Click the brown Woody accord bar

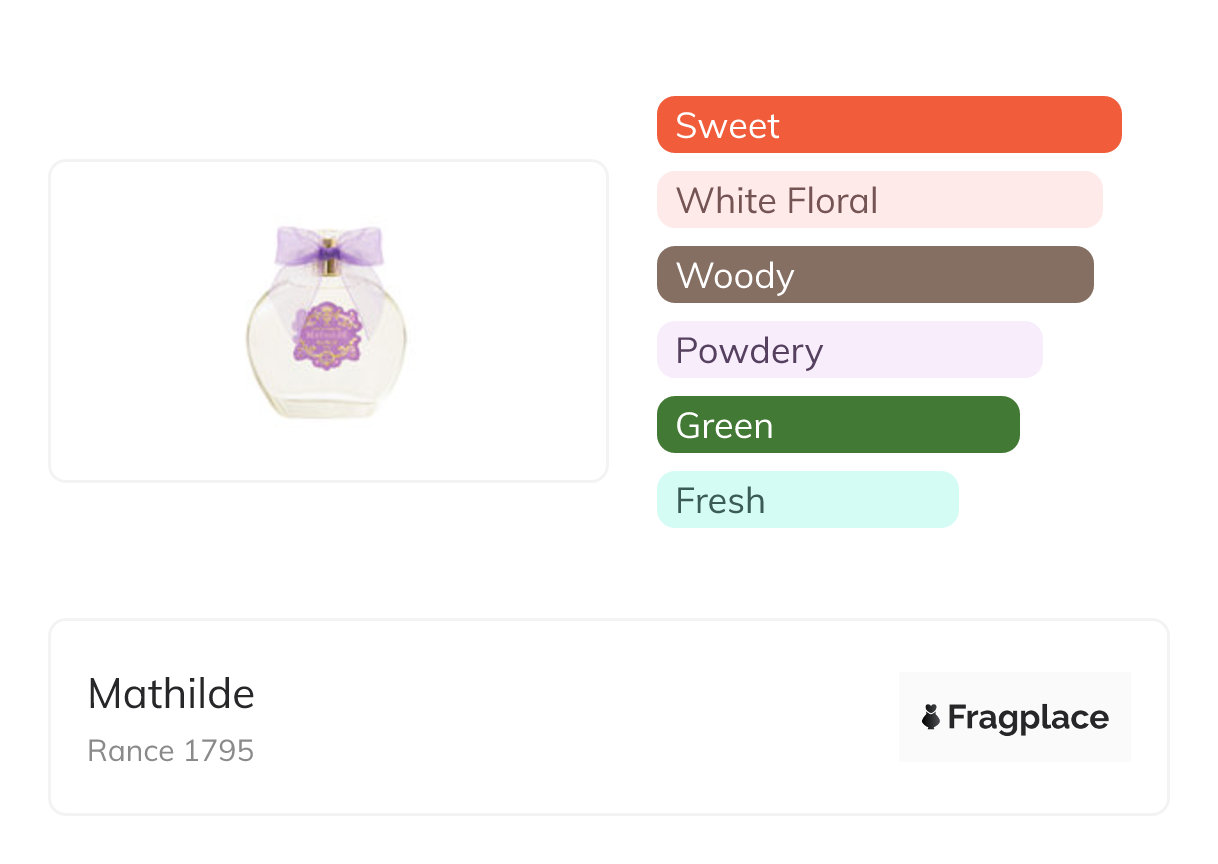(874, 275)
